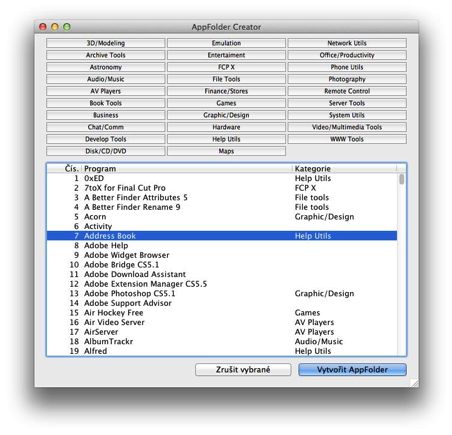Screen dimensions: 452x435
Task: Select the Disk/CD/DVD category button
Action: (106, 151)
